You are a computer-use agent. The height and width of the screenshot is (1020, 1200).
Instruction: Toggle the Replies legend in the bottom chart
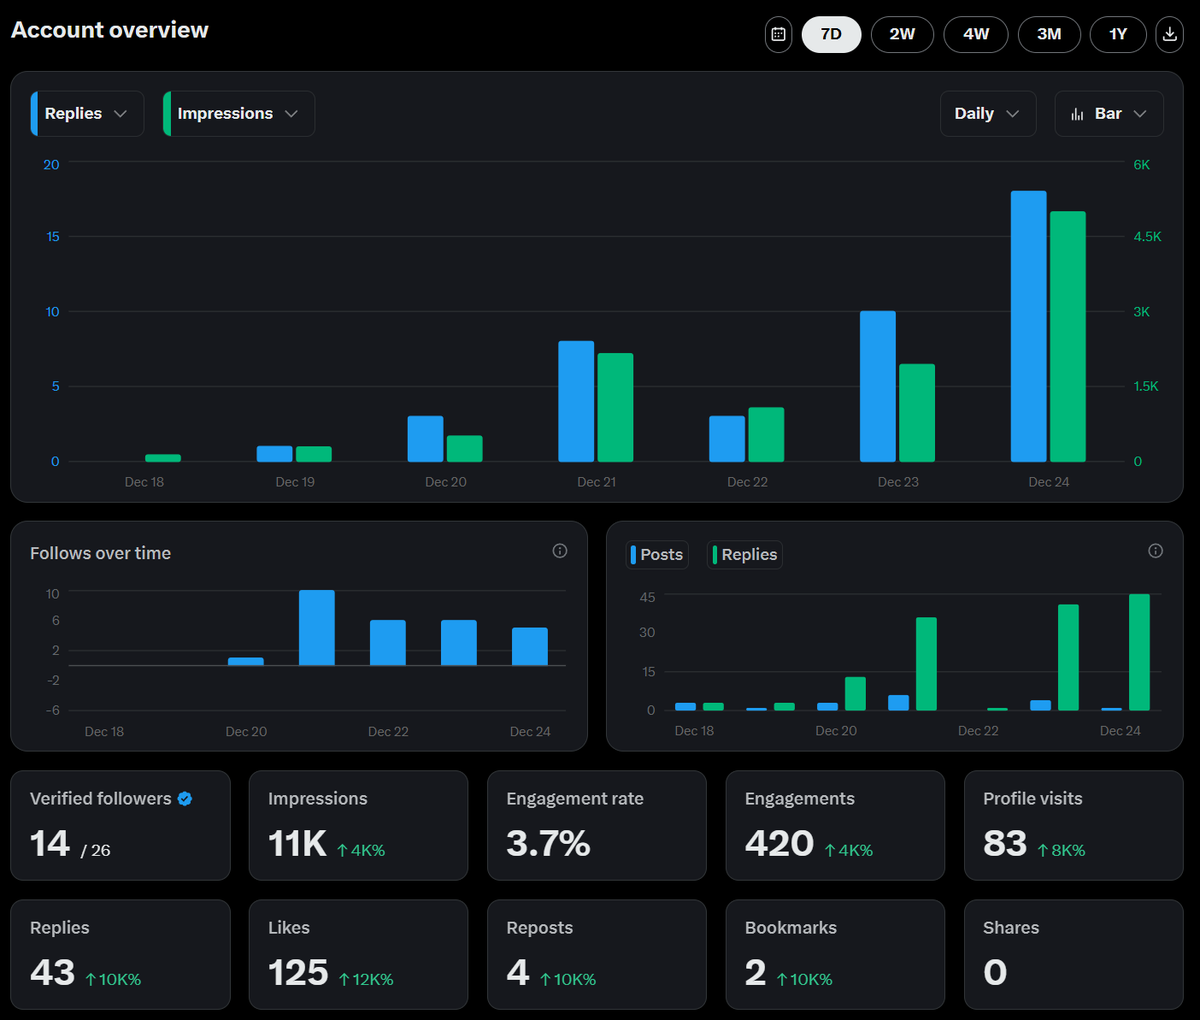tap(744, 554)
